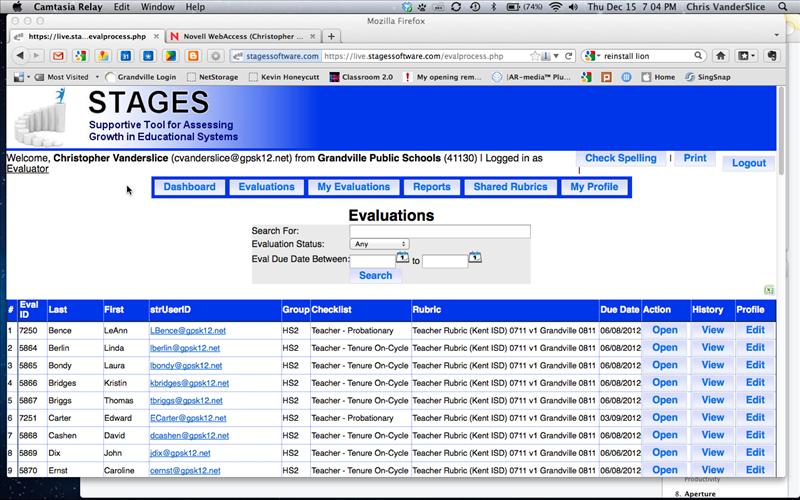Open the URL history dropdown arrow

[556, 56]
